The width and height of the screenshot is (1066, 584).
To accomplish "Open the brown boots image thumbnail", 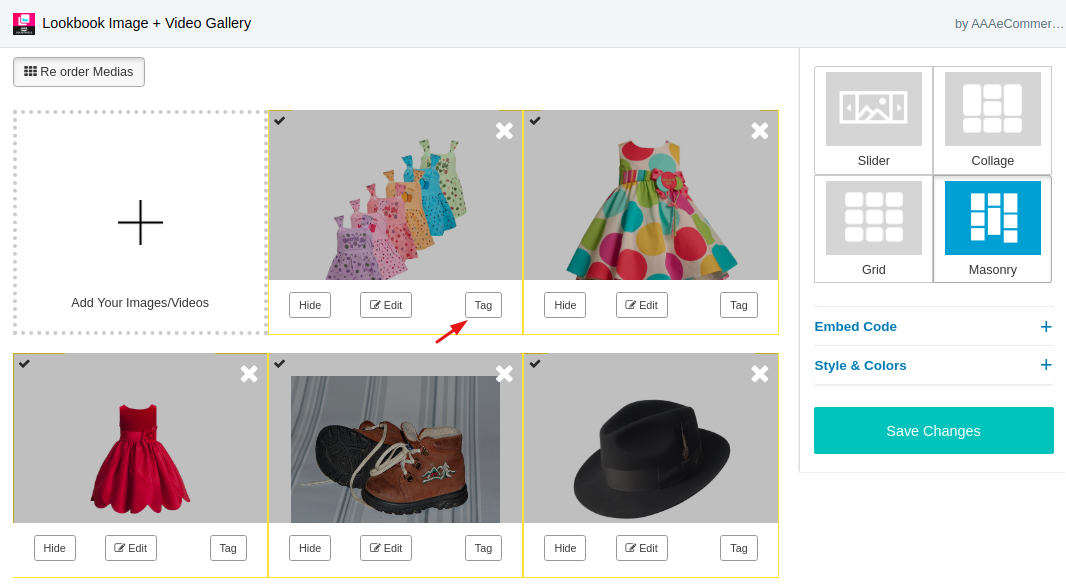I will coord(395,449).
